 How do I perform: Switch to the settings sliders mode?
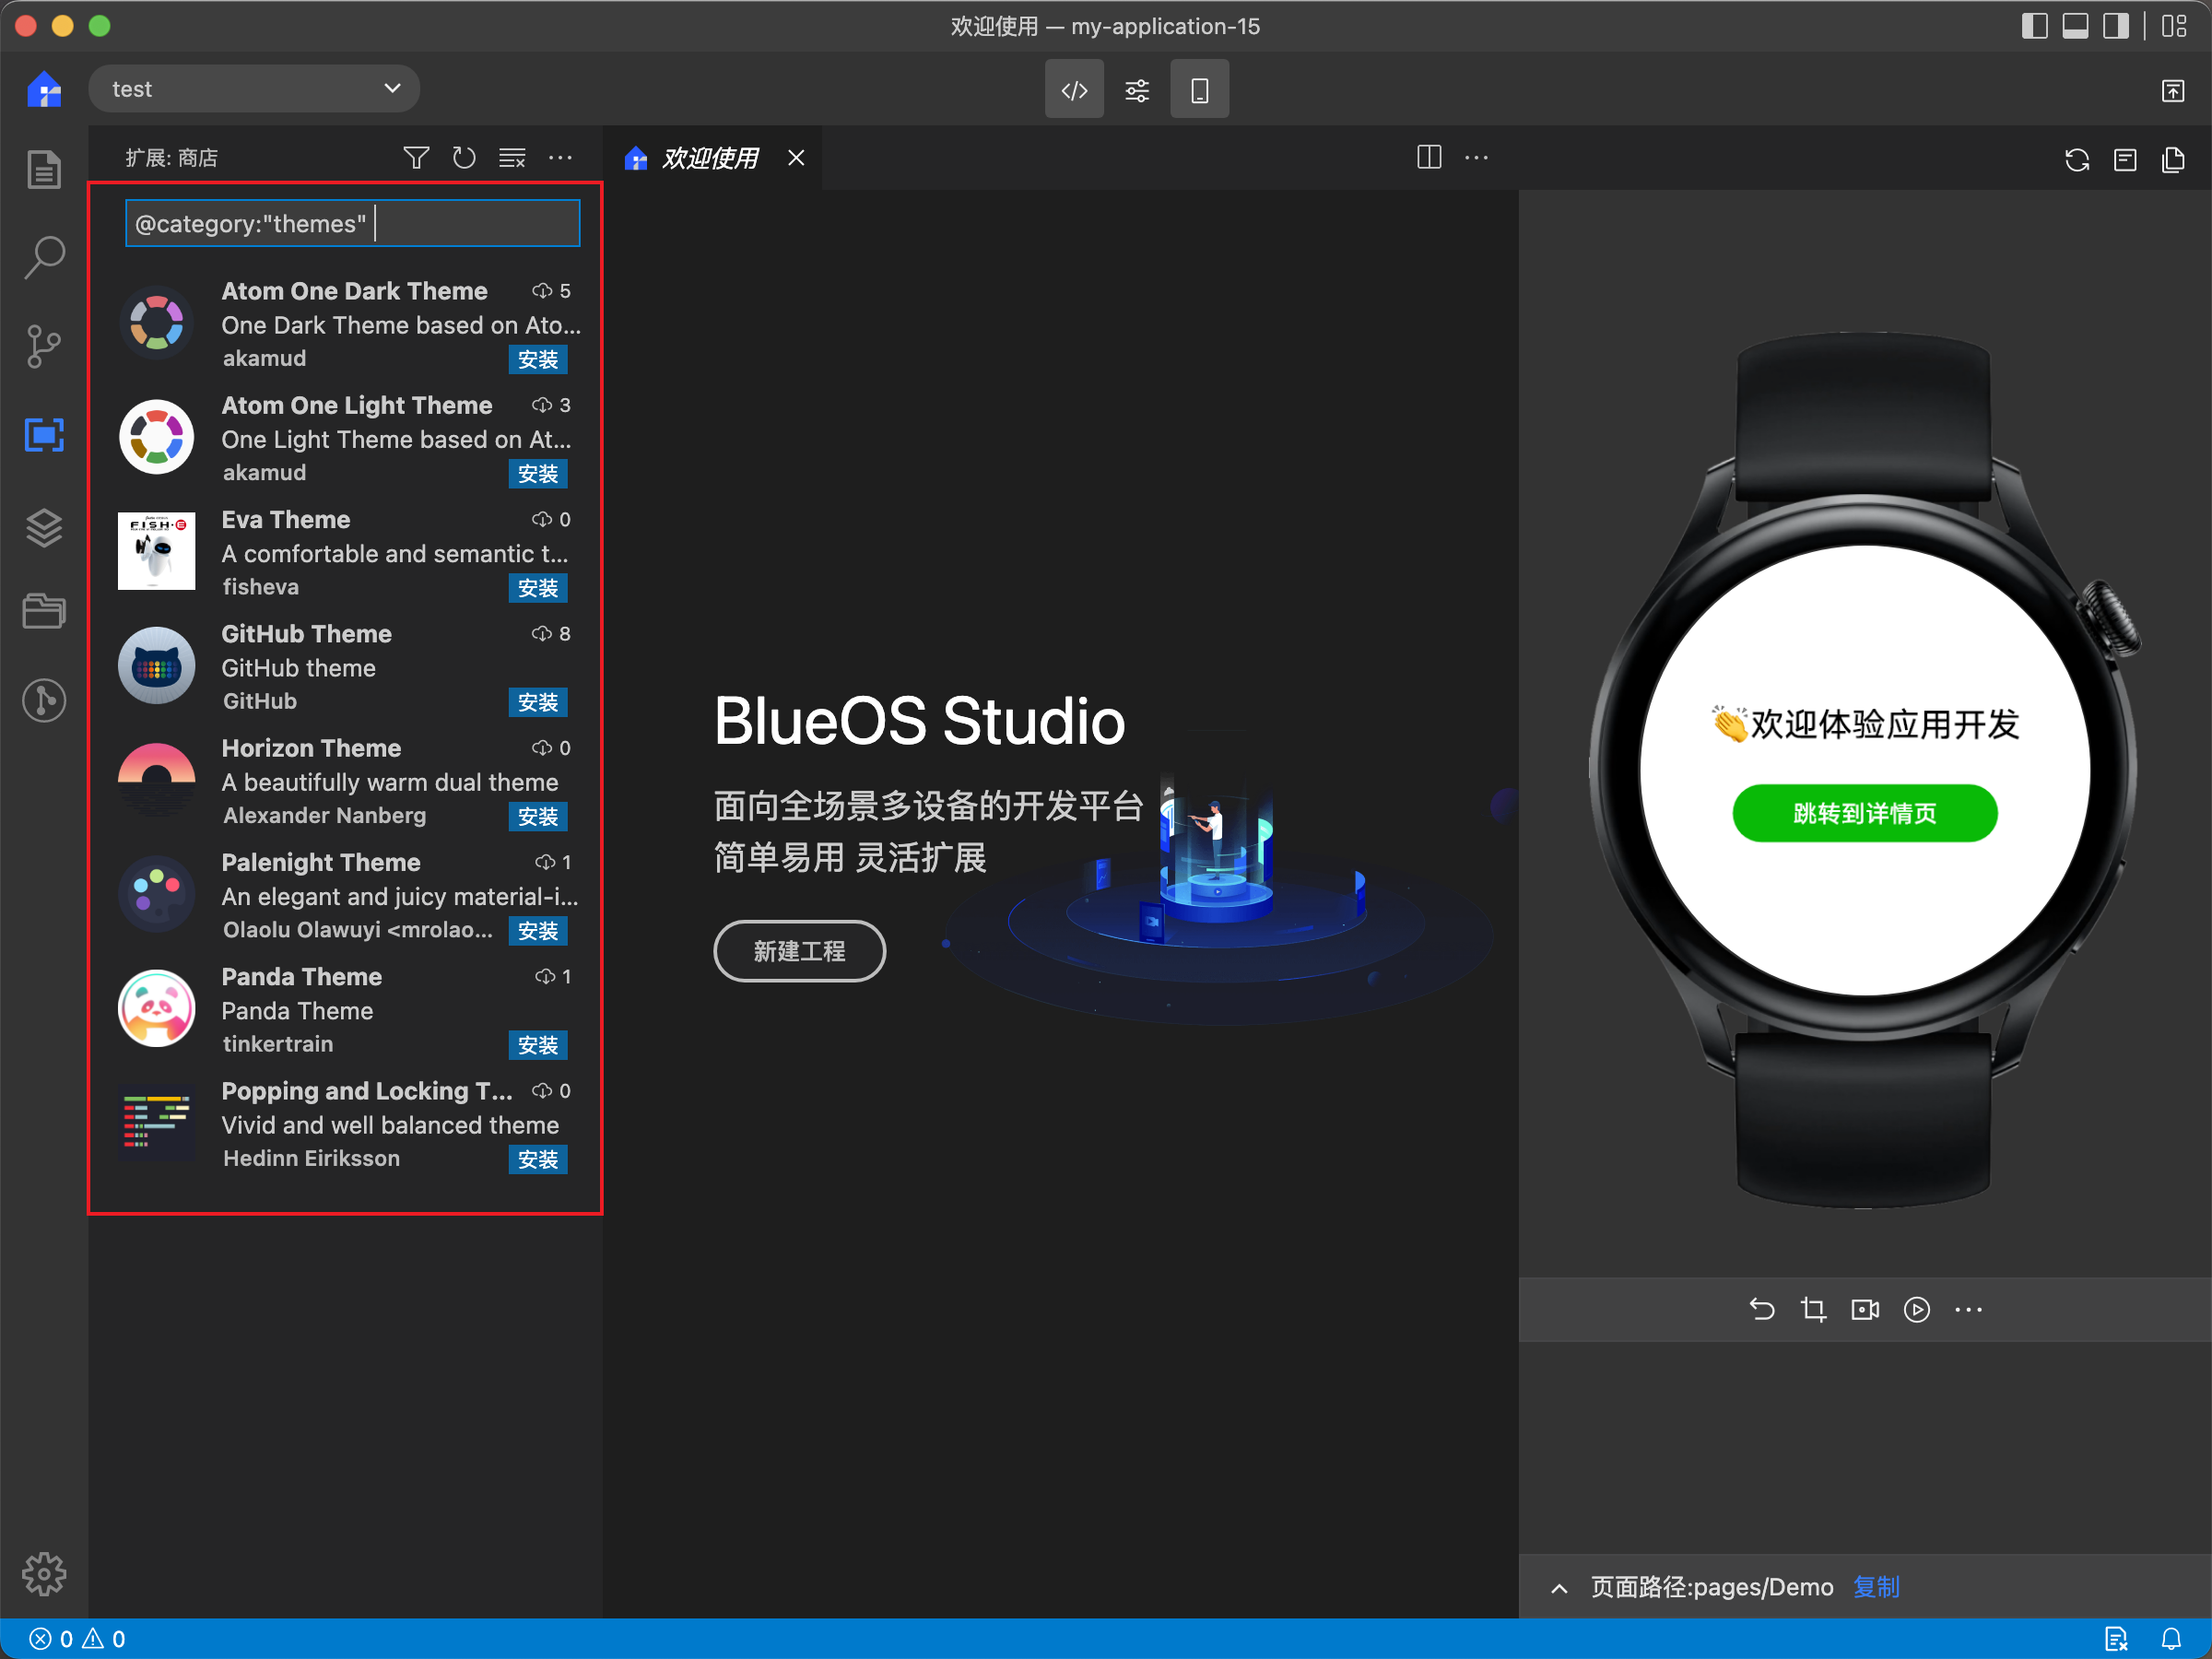click(1137, 90)
